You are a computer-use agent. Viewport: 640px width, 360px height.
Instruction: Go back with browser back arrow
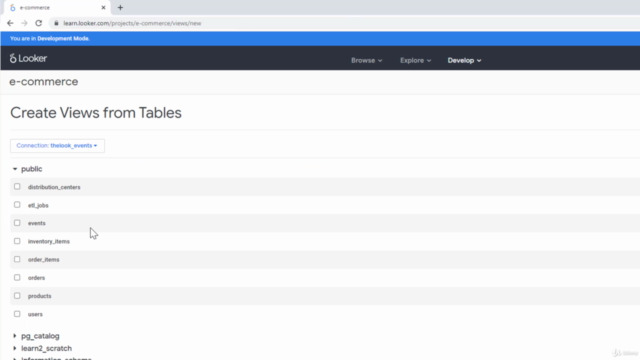pyautogui.click(x=10, y=23)
